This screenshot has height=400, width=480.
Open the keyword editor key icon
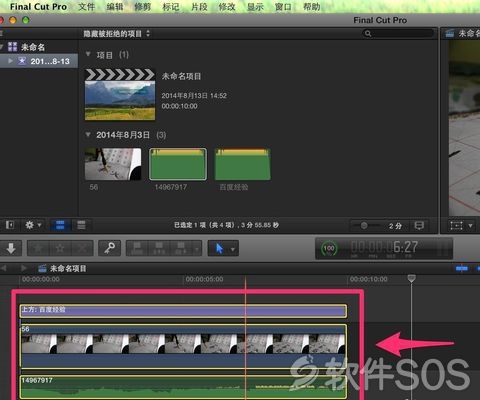(x=110, y=248)
